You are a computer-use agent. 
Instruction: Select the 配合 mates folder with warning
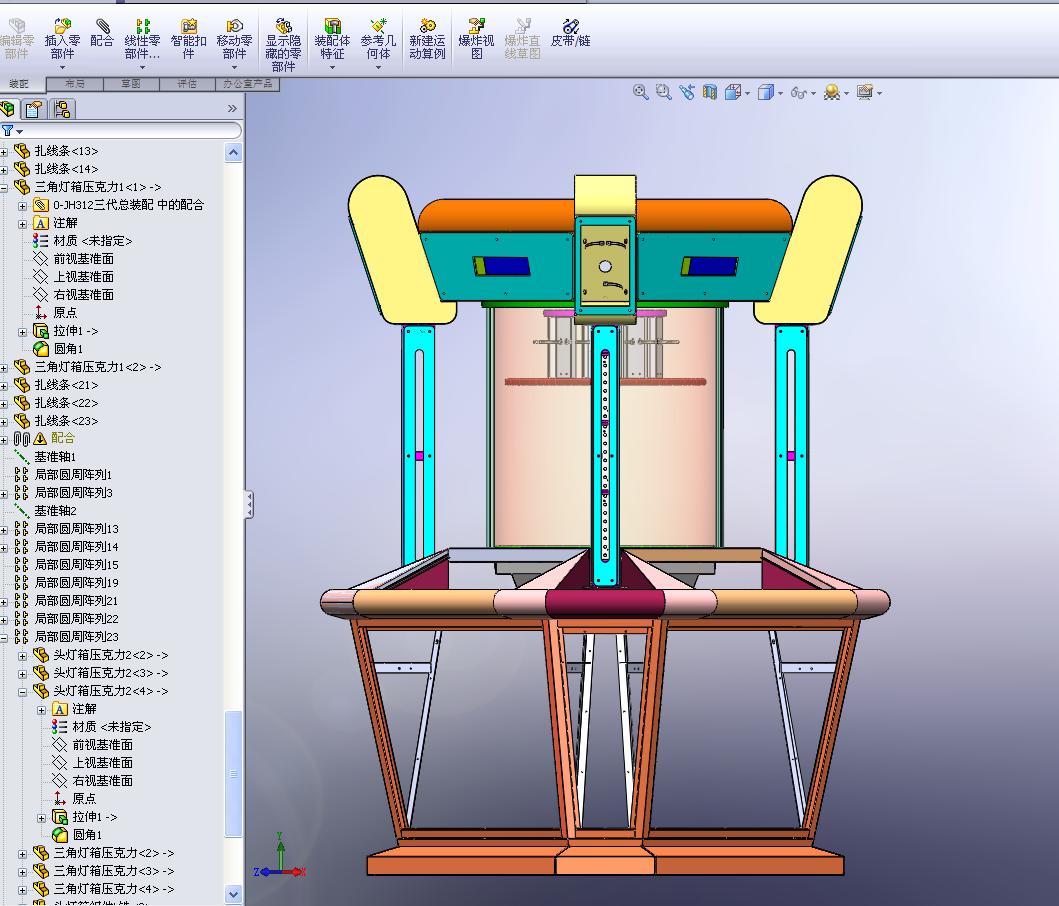(63, 438)
